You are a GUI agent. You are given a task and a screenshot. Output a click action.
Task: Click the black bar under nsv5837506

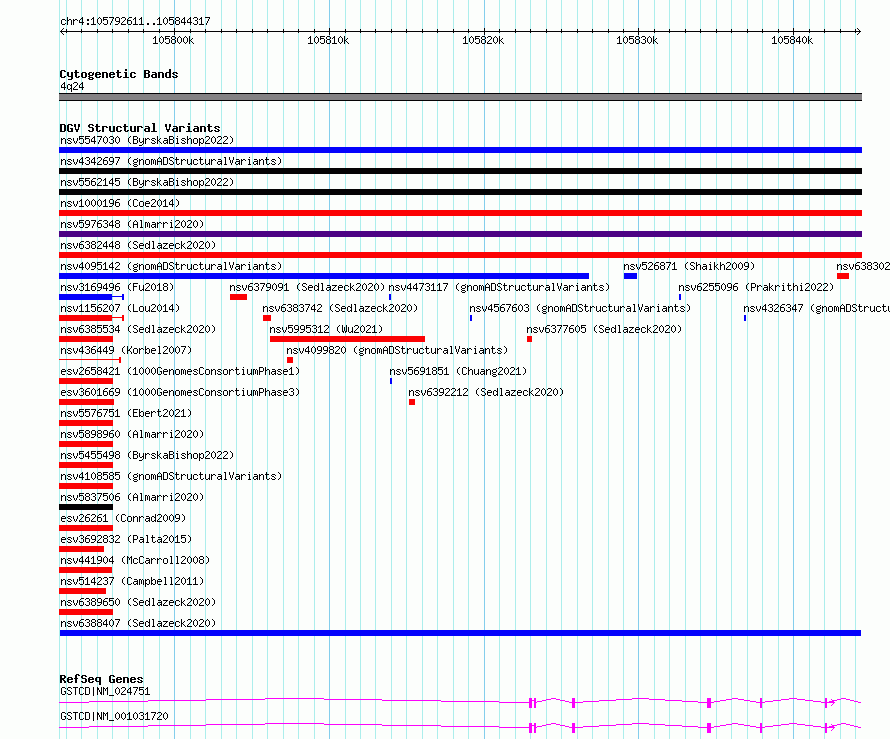coord(86,507)
